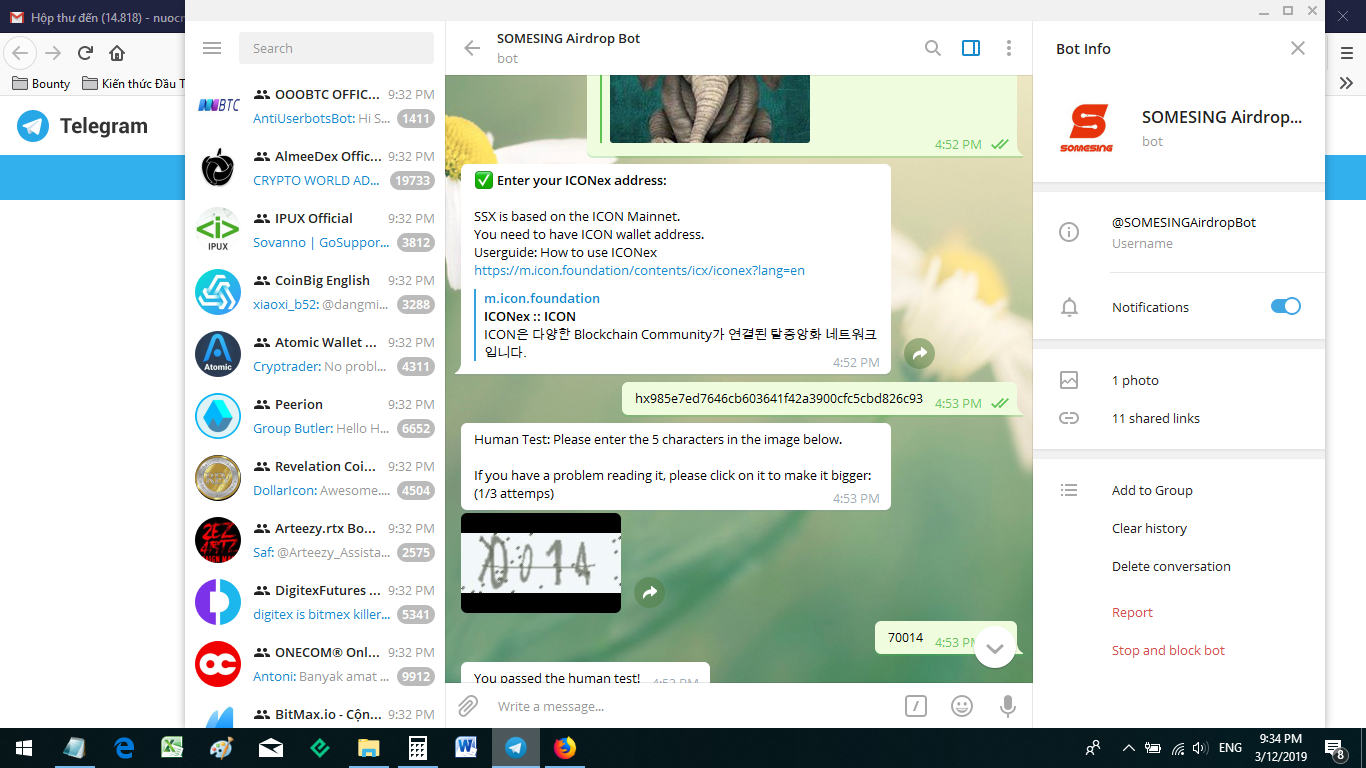
Task: Click the browser forward arrow
Action: coord(53,52)
